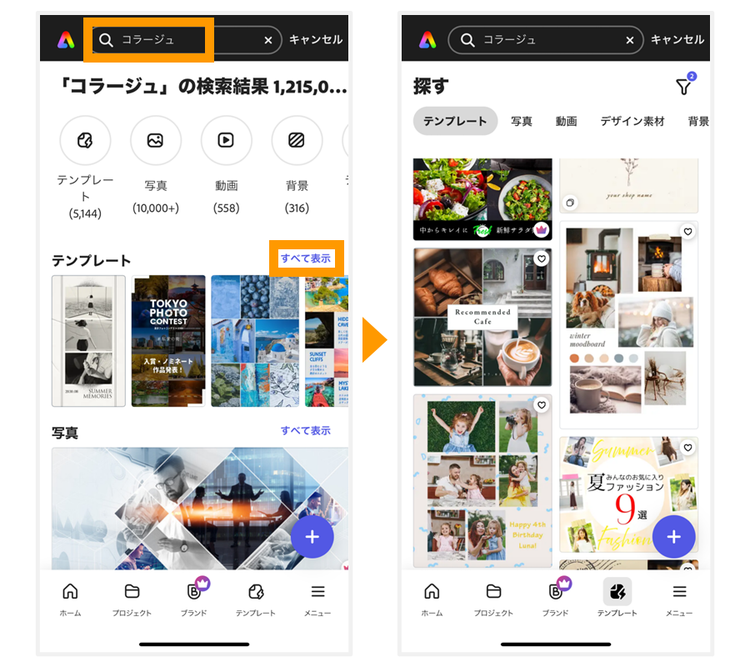Tap the premium crown badge on salad template

(541, 230)
